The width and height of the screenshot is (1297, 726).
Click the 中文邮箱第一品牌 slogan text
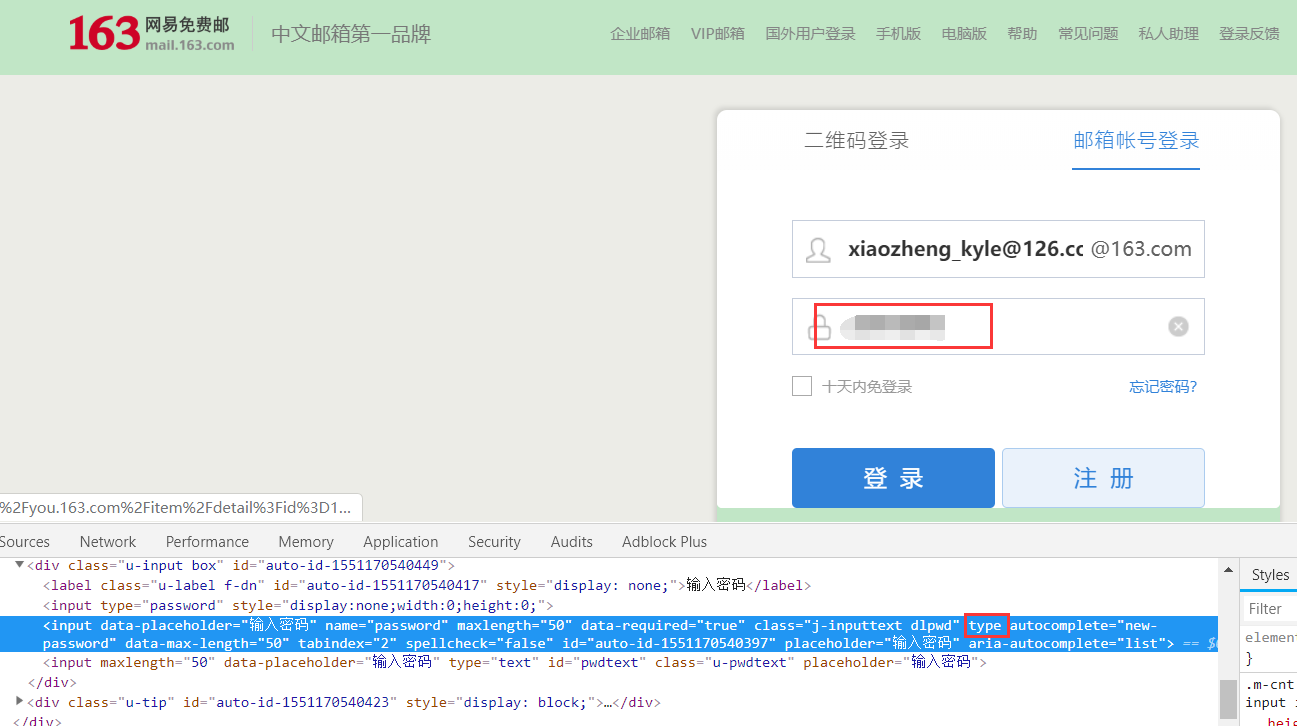coord(351,34)
